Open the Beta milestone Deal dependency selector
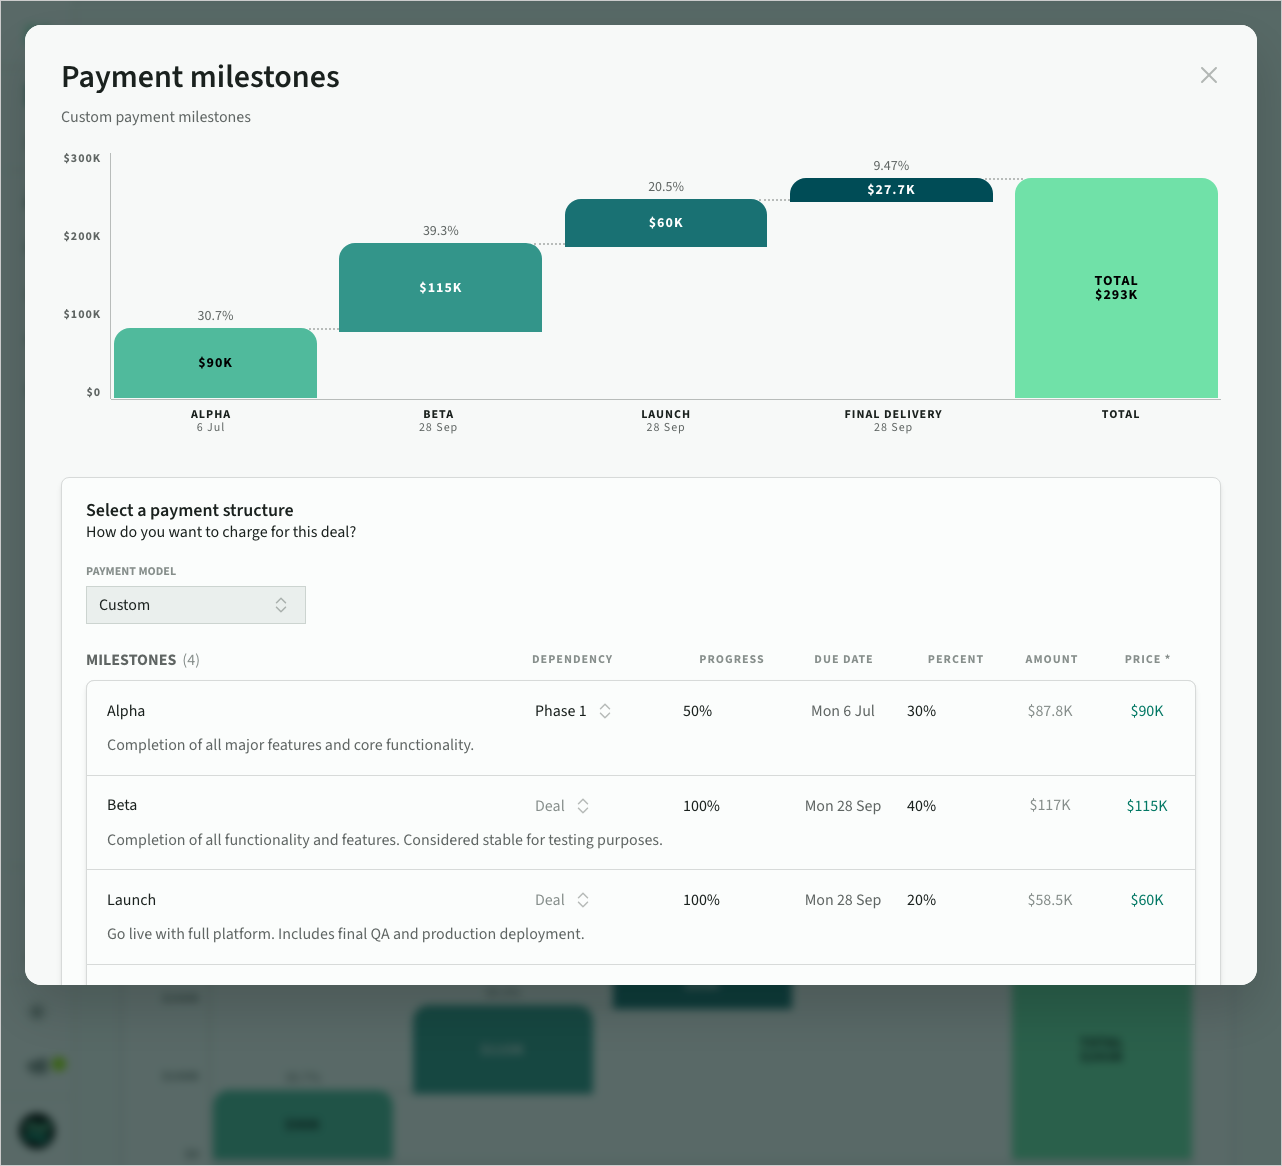1282x1166 pixels. (562, 806)
